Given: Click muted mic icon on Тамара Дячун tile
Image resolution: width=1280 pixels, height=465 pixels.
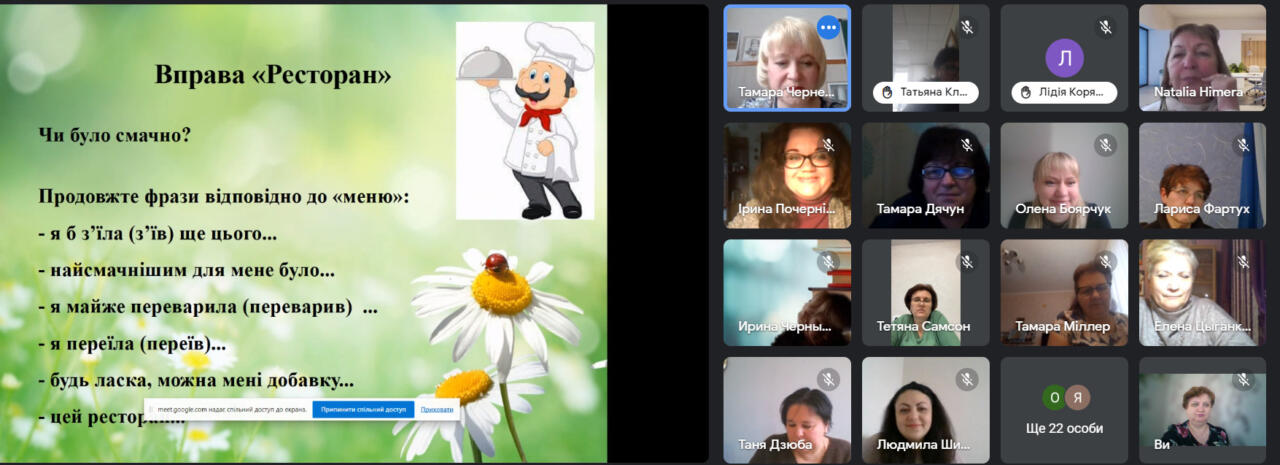Looking at the screenshot, I should point(967,145).
